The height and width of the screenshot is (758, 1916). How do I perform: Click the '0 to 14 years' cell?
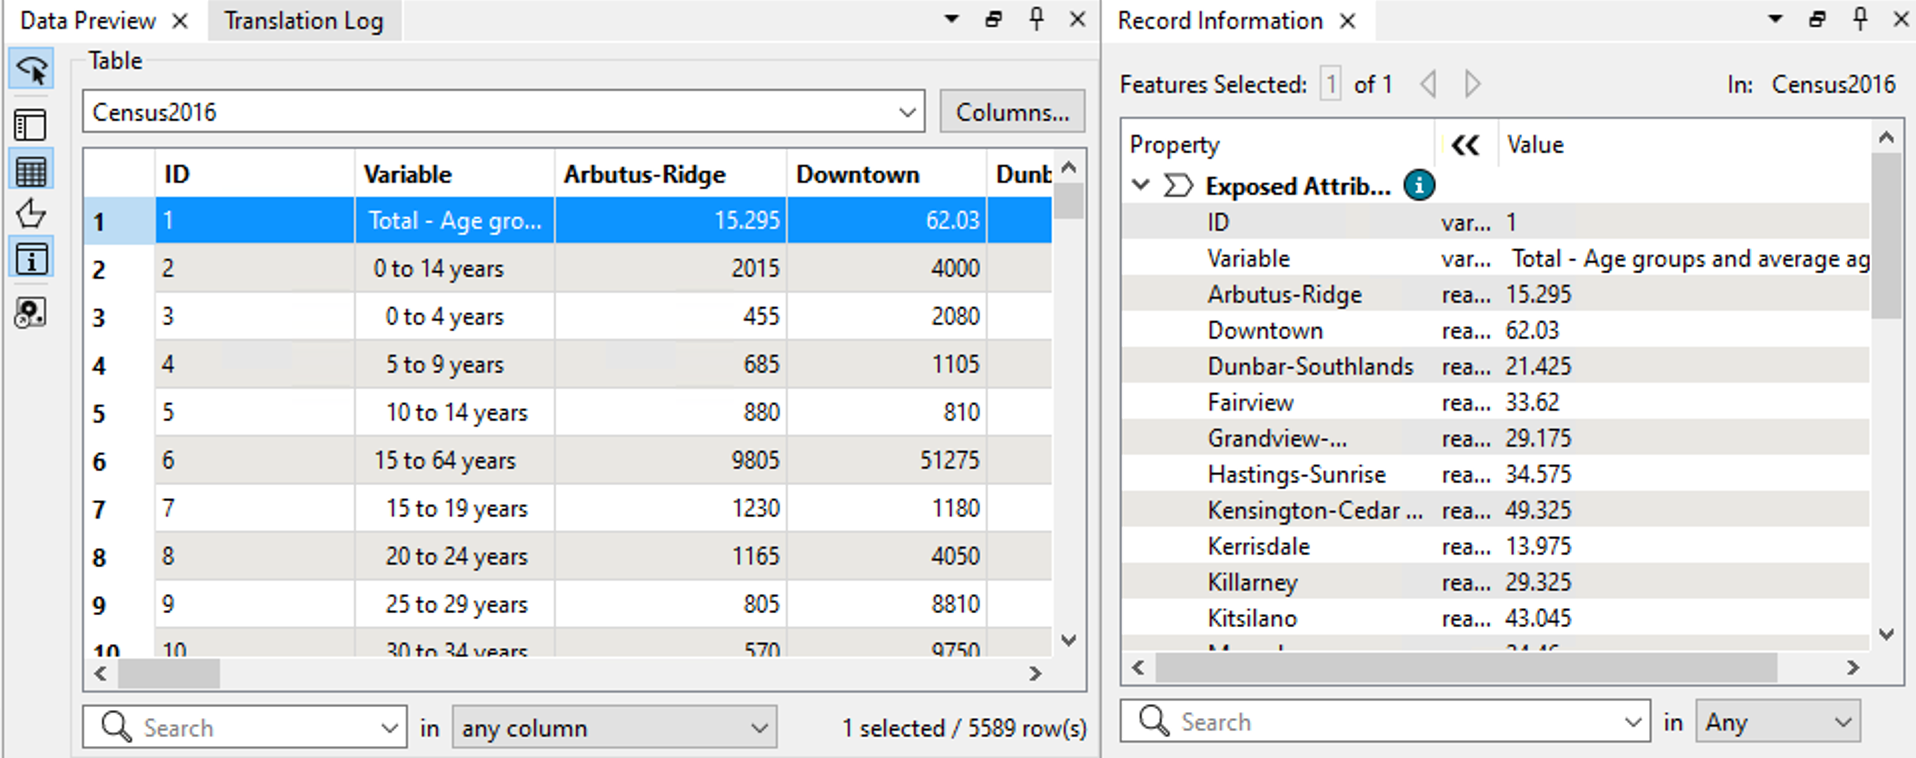pyautogui.click(x=454, y=268)
